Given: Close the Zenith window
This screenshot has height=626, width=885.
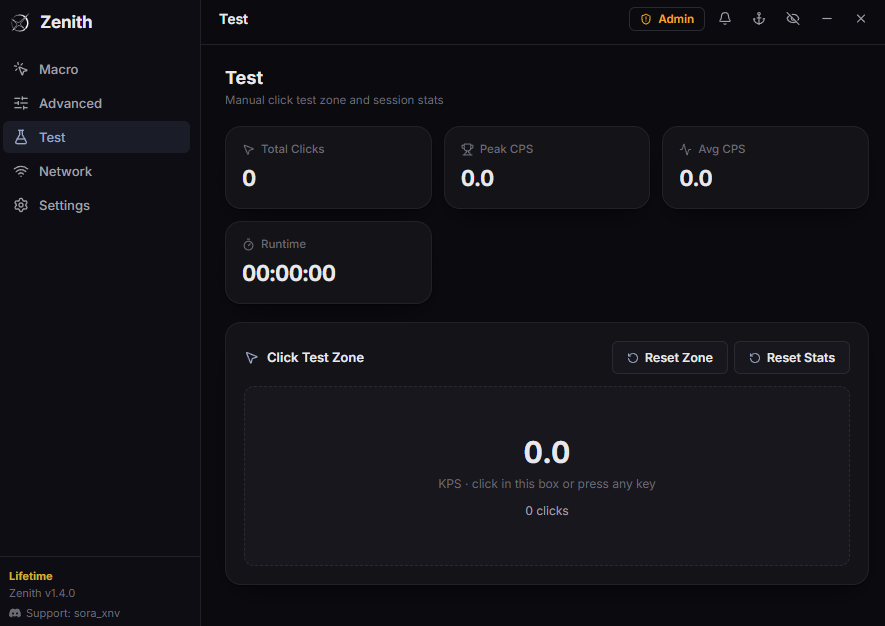Looking at the screenshot, I should pyautogui.click(x=861, y=19).
